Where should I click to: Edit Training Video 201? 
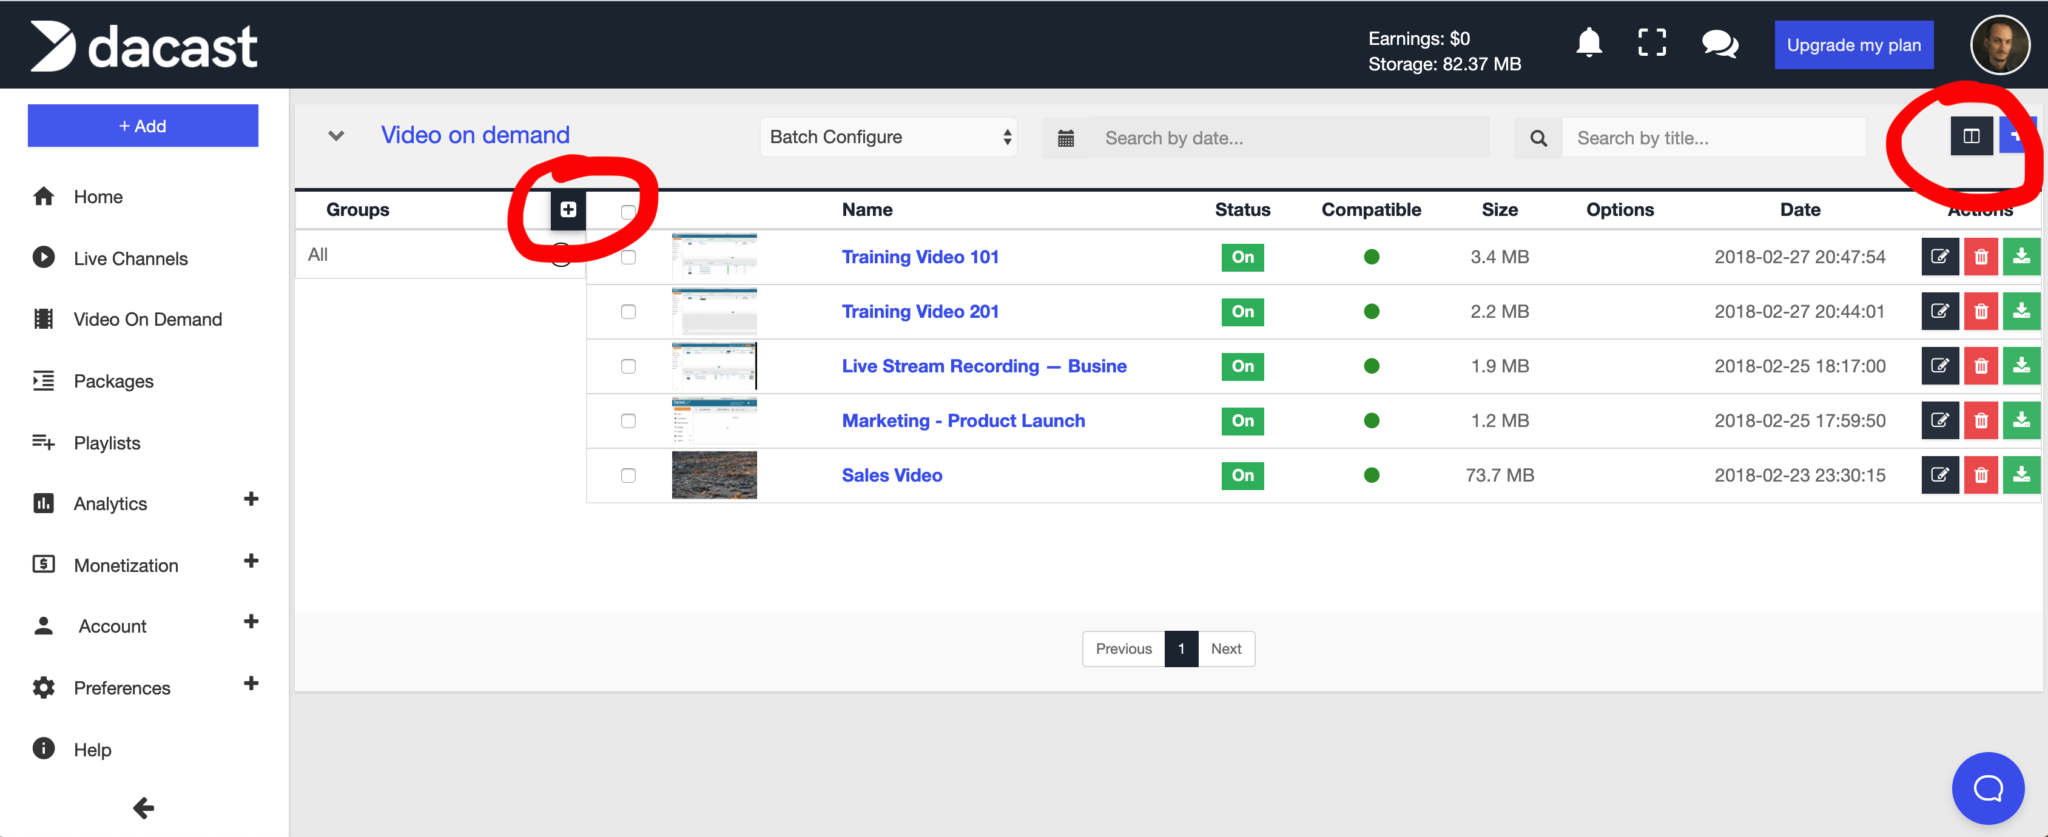tap(1940, 311)
